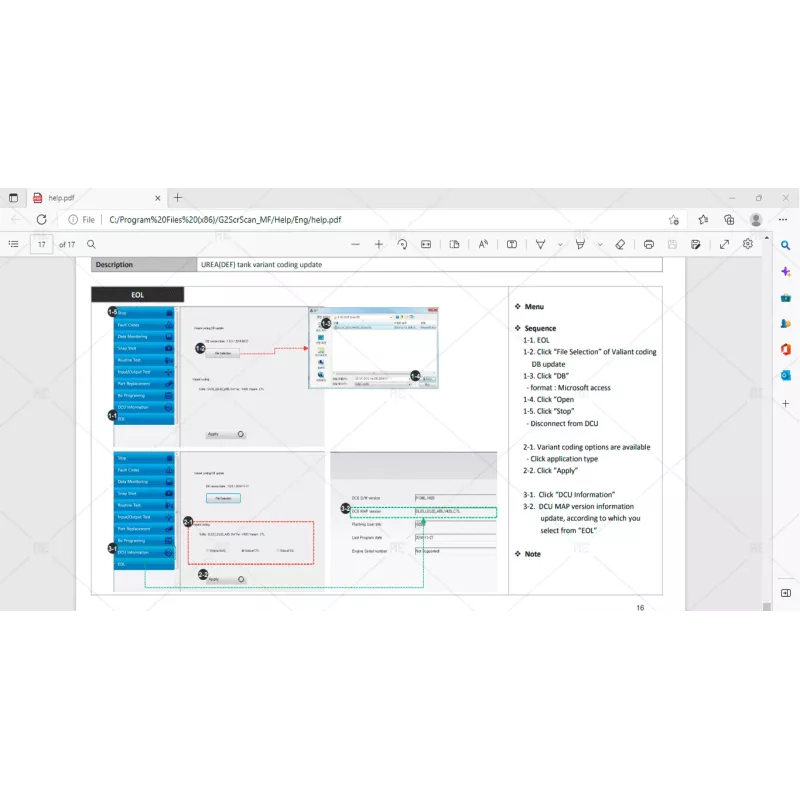Click the Save as icon

tap(695, 244)
